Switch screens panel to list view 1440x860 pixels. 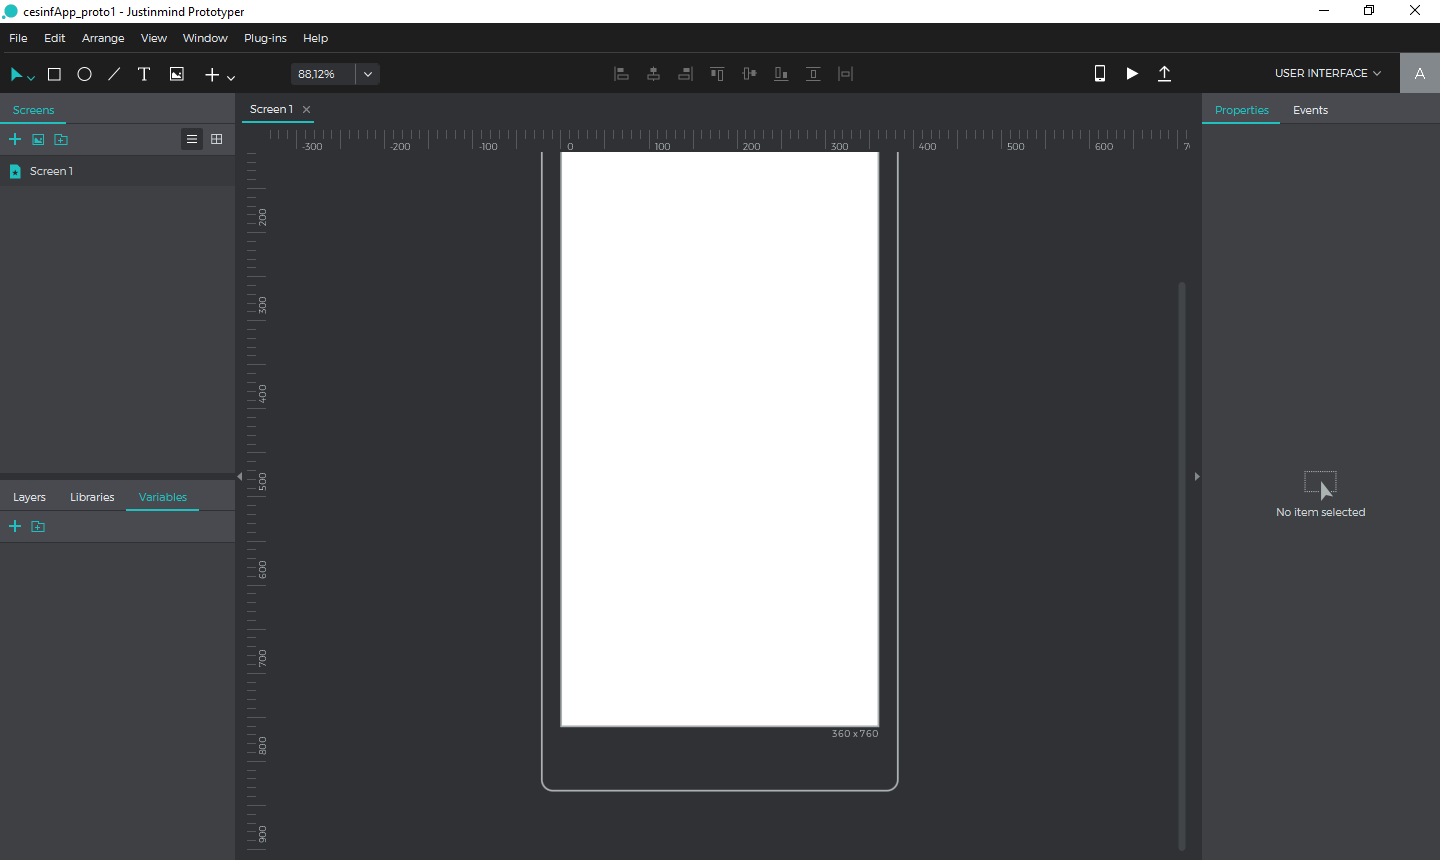point(192,139)
